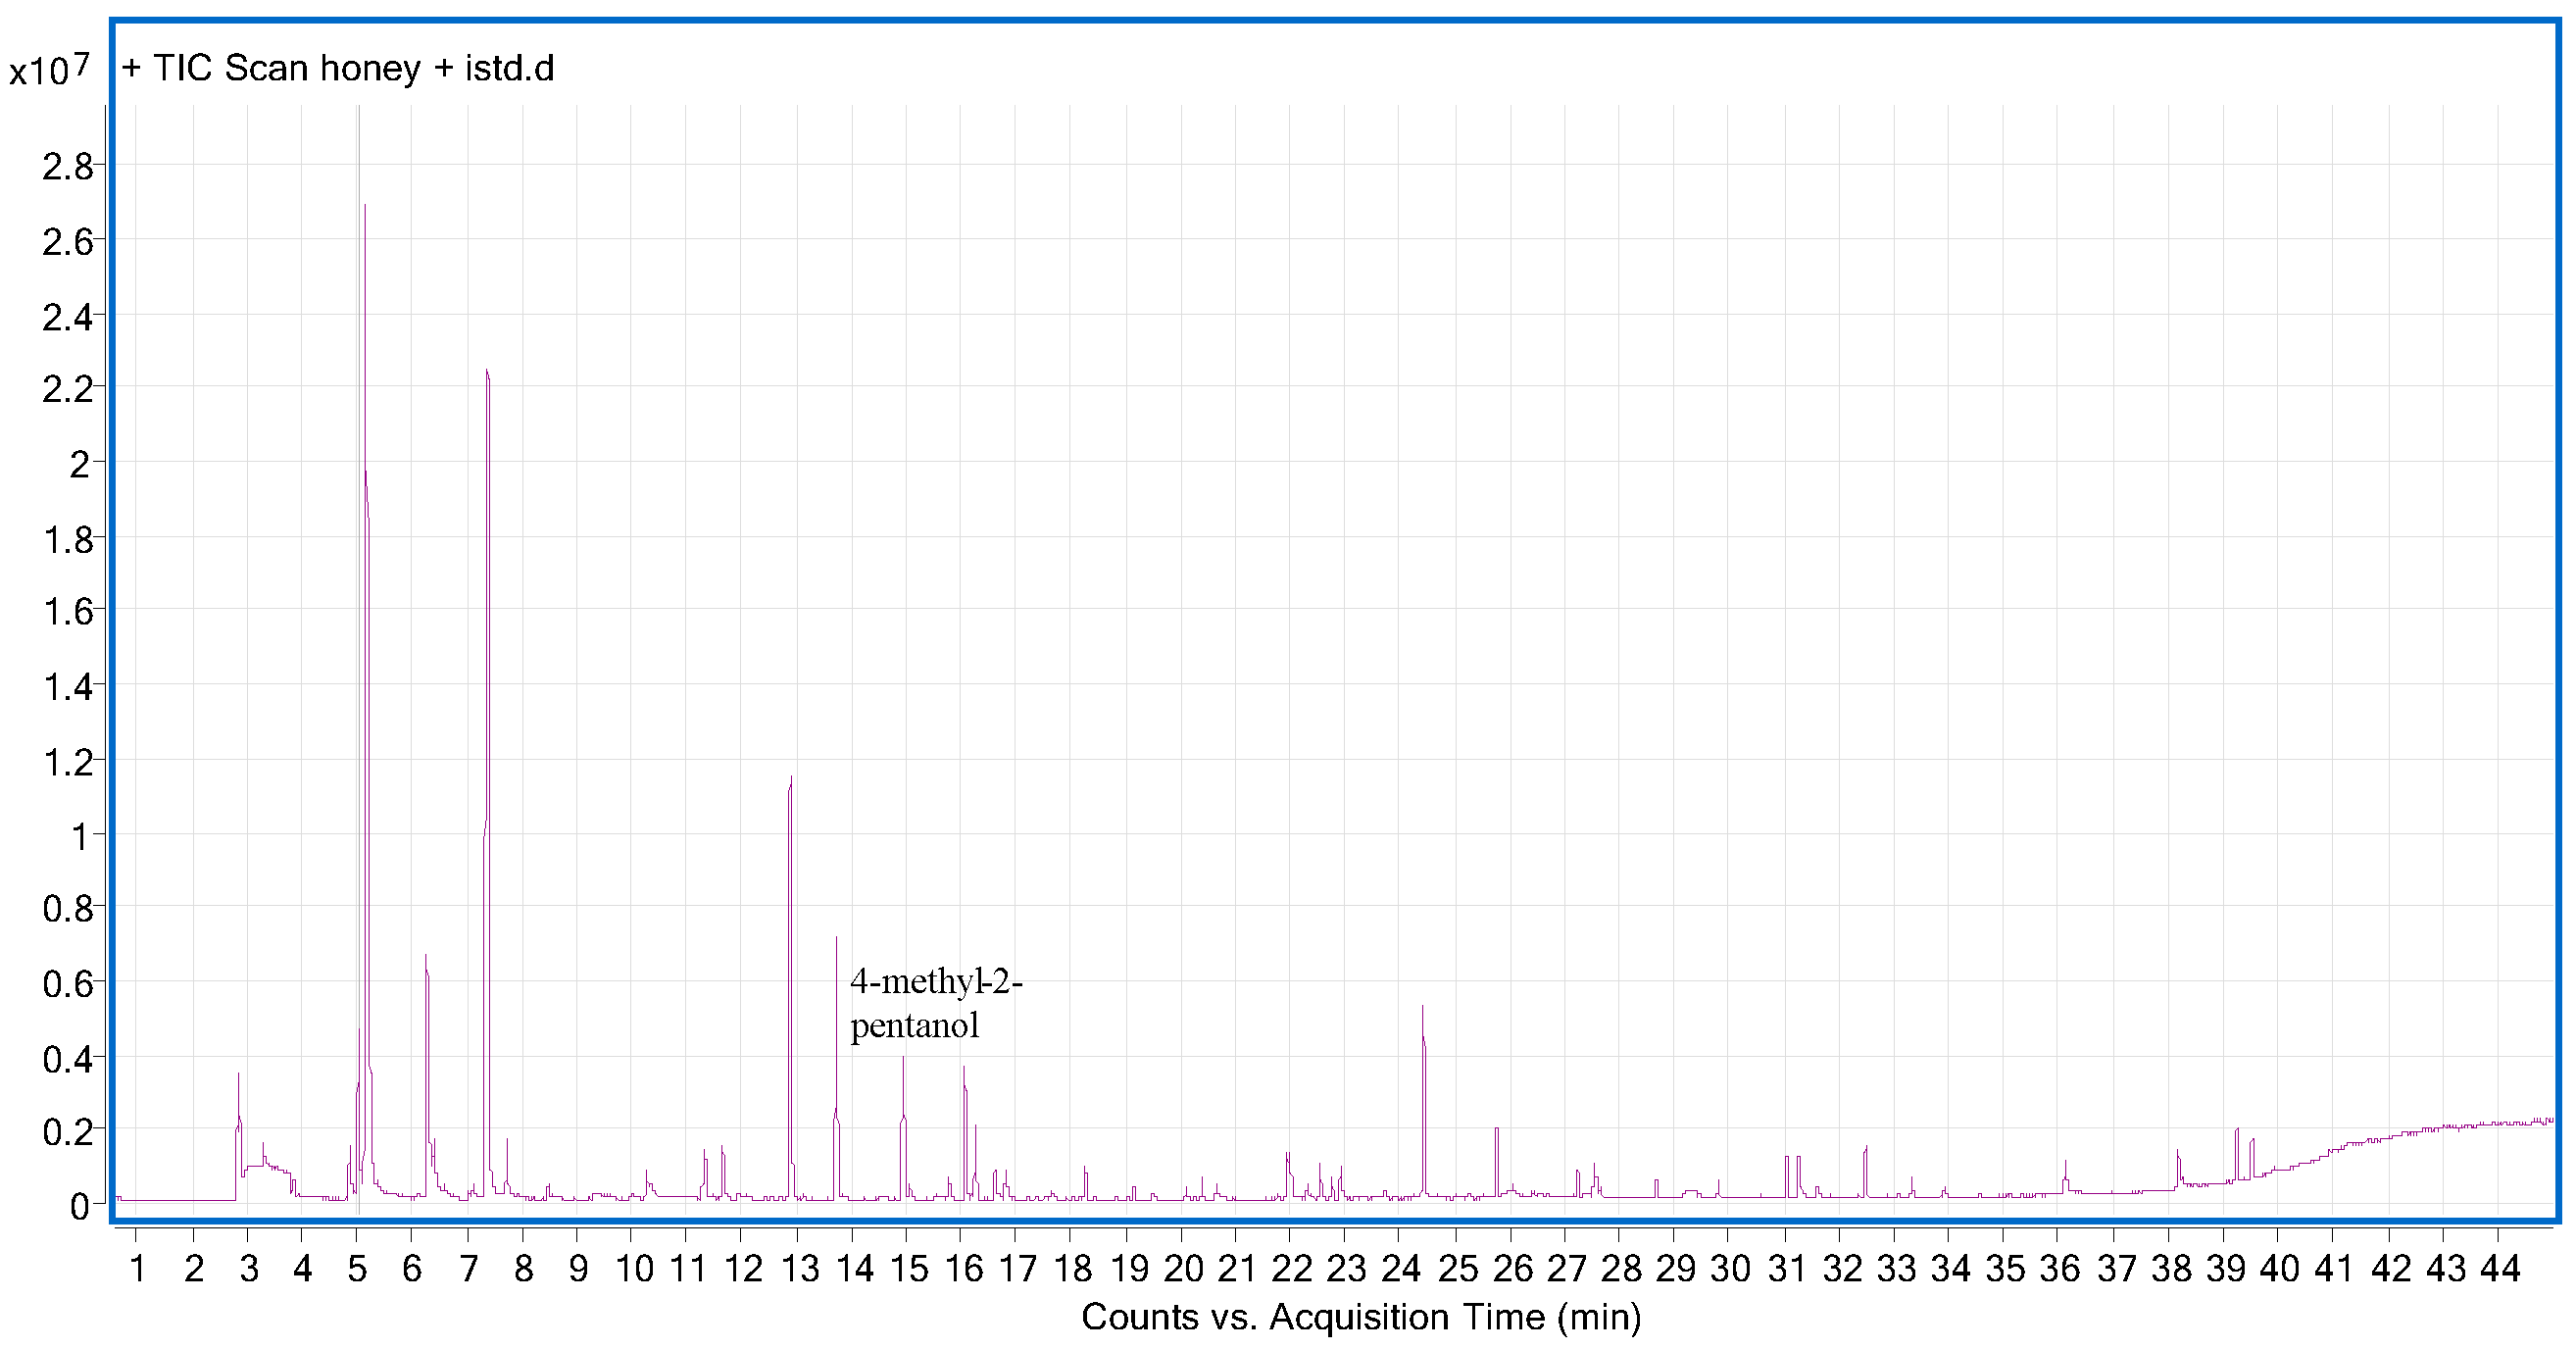Click the 22 tick on the time axis
Screen dimensions: 2576x1349
click(1291, 1269)
